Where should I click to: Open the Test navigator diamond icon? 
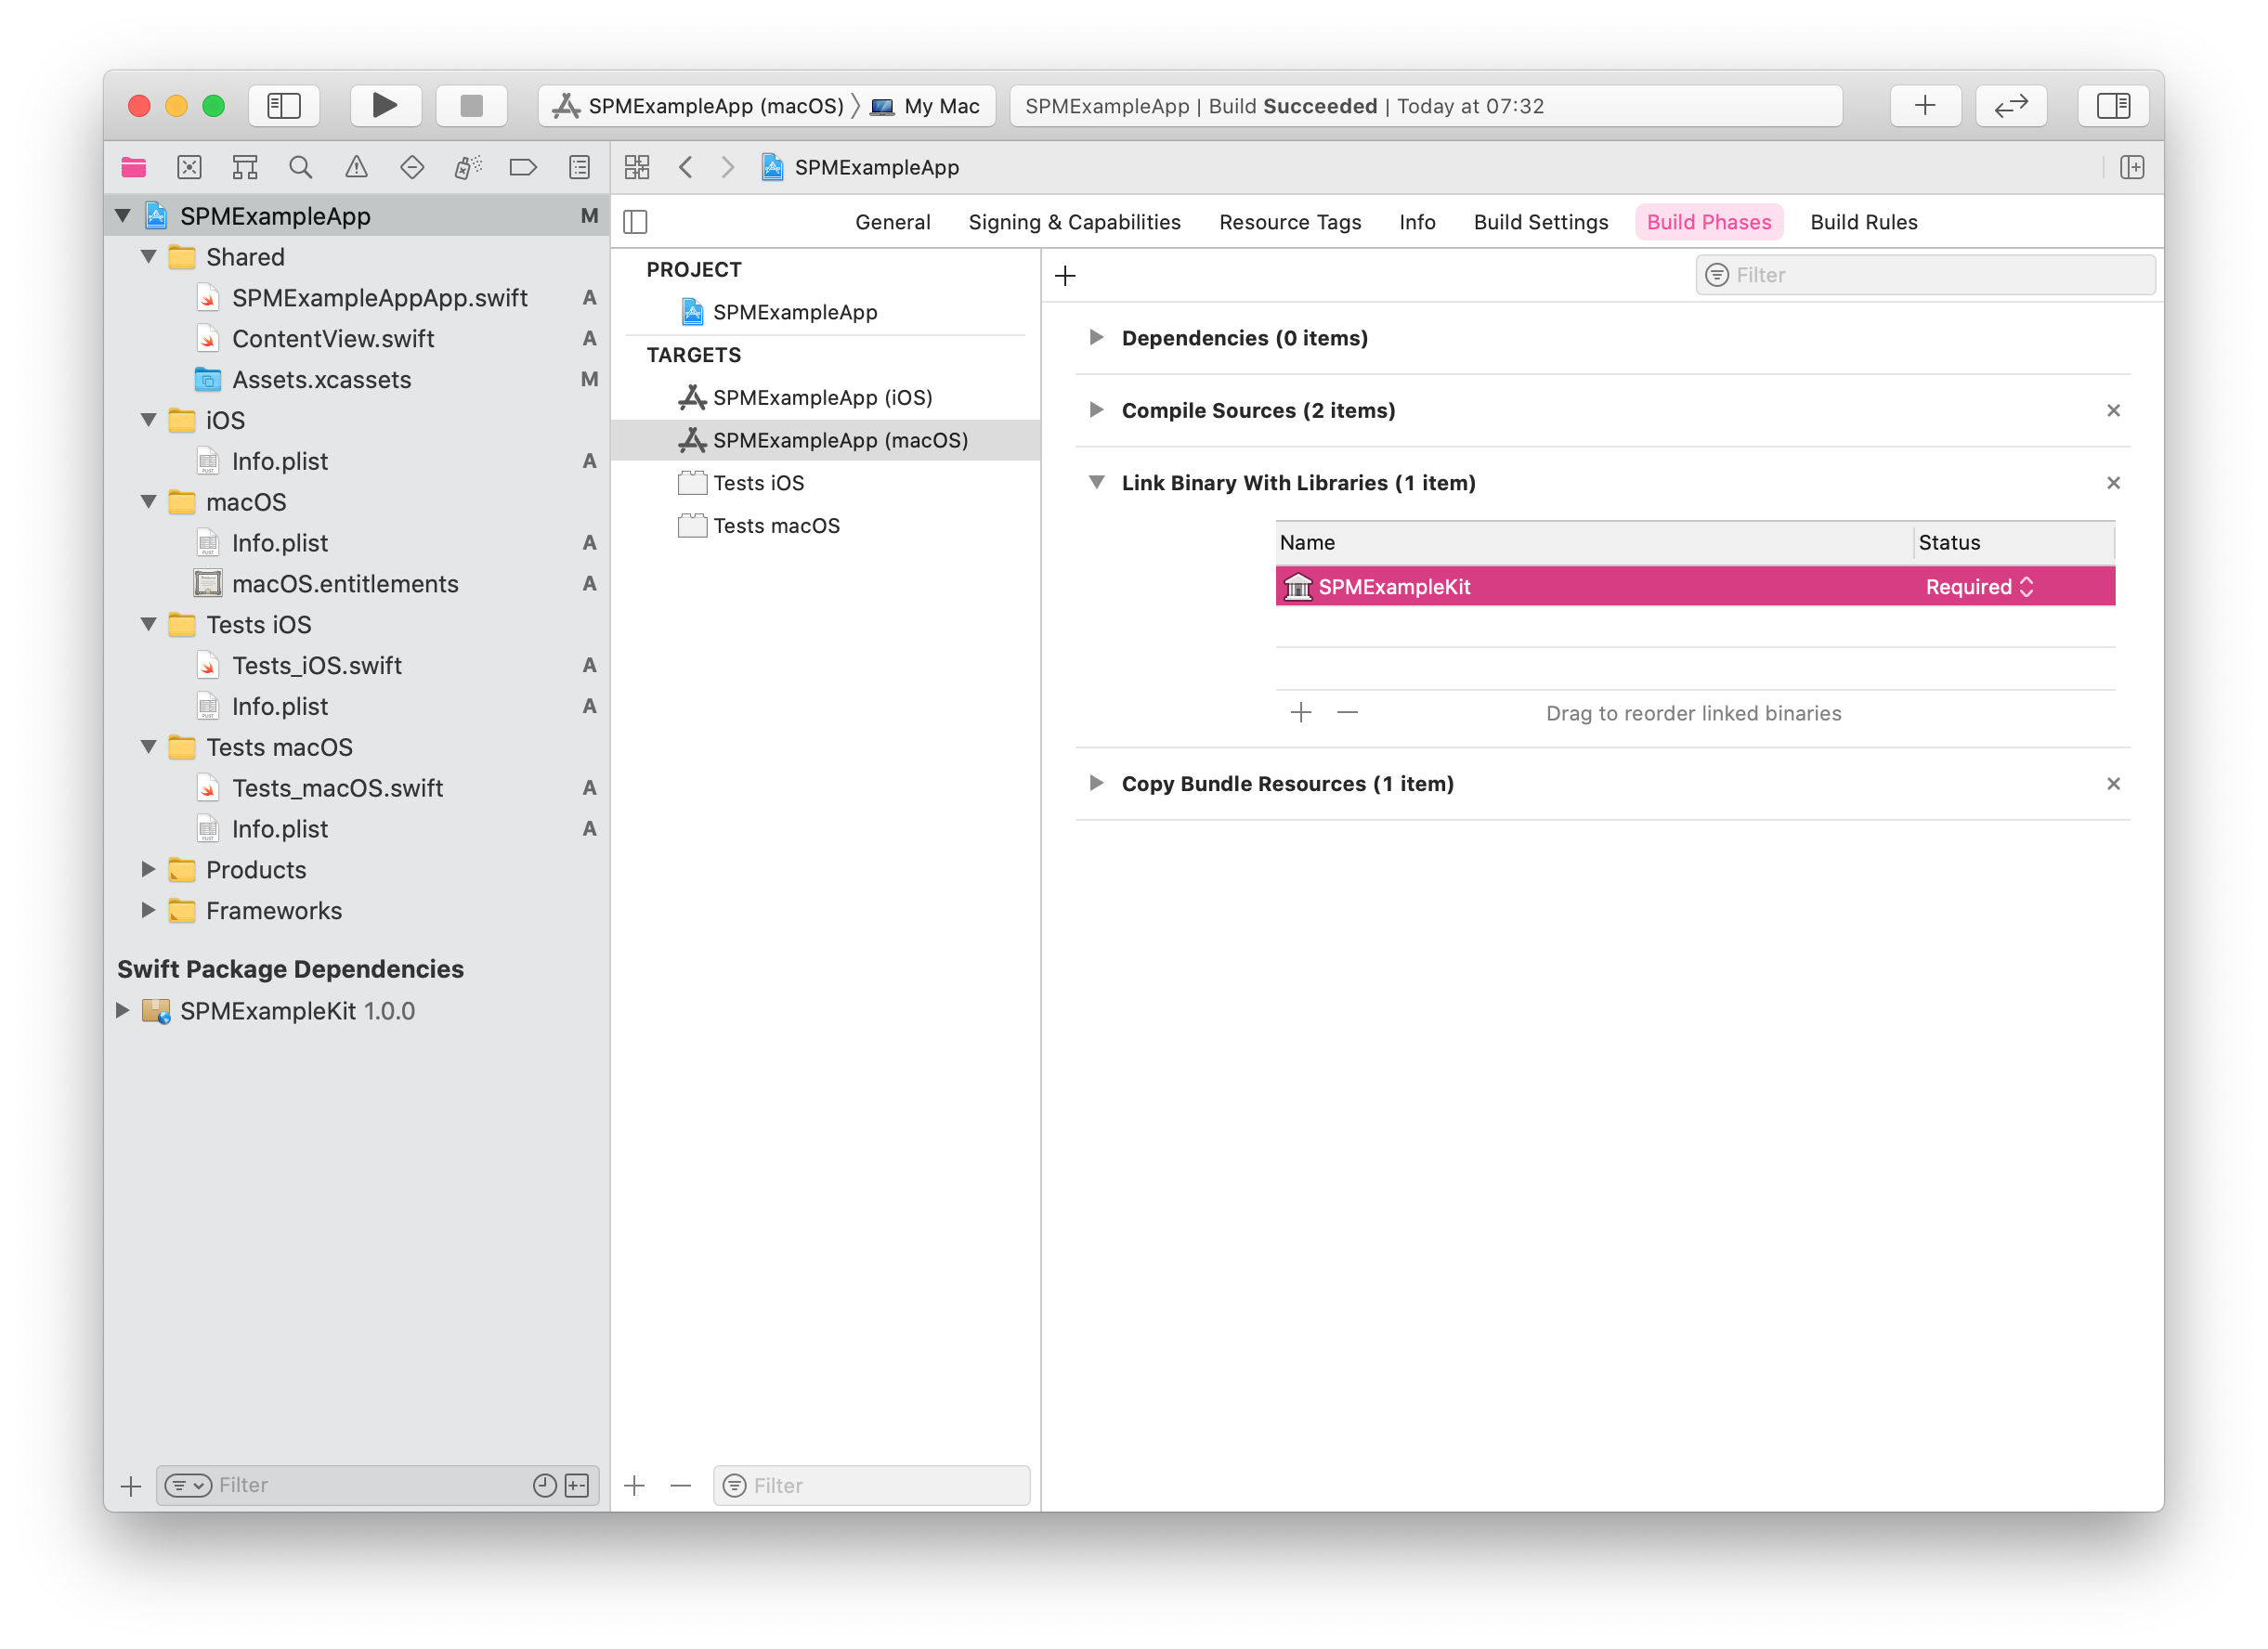click(412, 167)
